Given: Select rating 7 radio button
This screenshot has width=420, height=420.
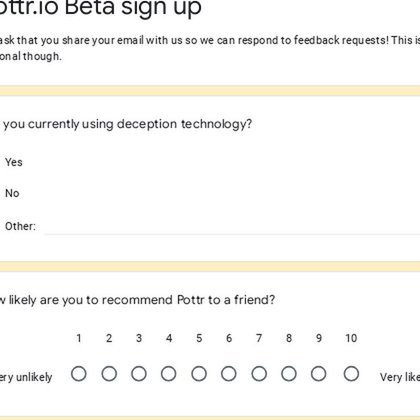Looking at the screenshot, I should pos(259,374).
